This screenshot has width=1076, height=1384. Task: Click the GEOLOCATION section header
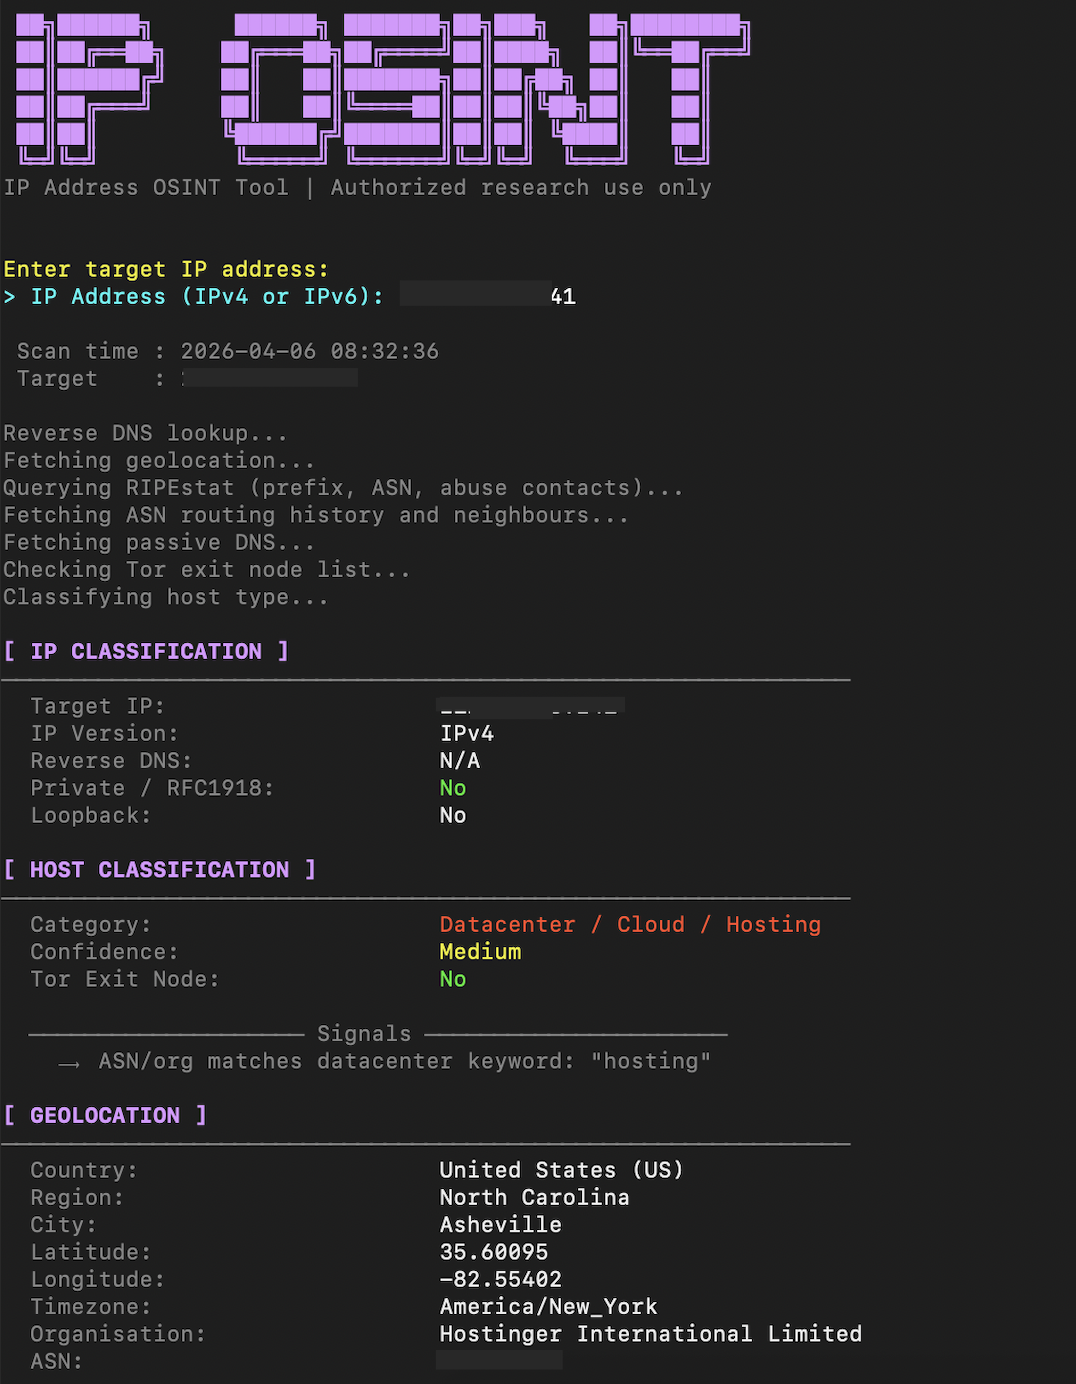105,1116
